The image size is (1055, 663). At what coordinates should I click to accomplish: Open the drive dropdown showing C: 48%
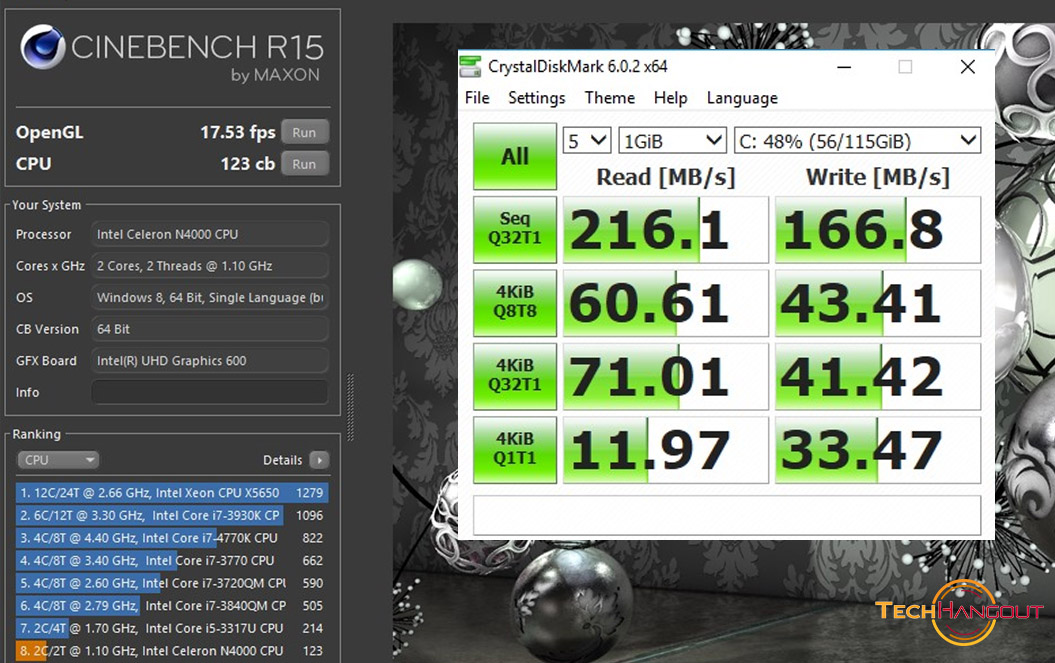coord(857,141)
